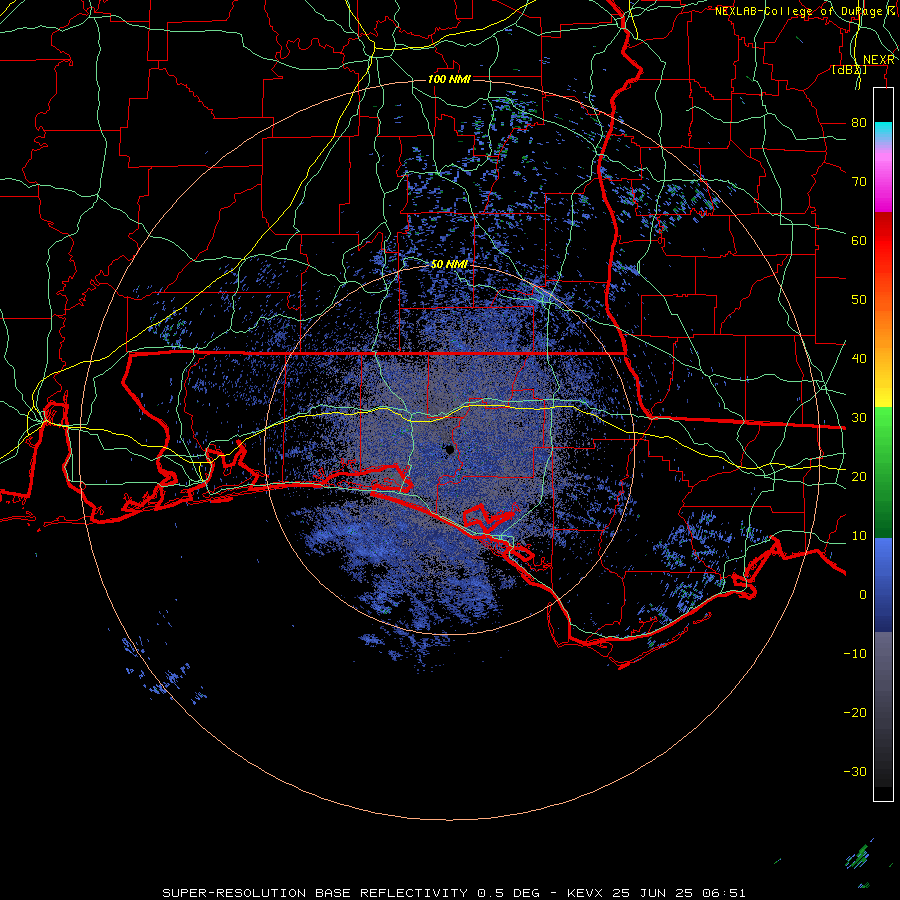900x900 pixels.
Task: Click the yellow segment of the color bar
Action: (883, 390)
